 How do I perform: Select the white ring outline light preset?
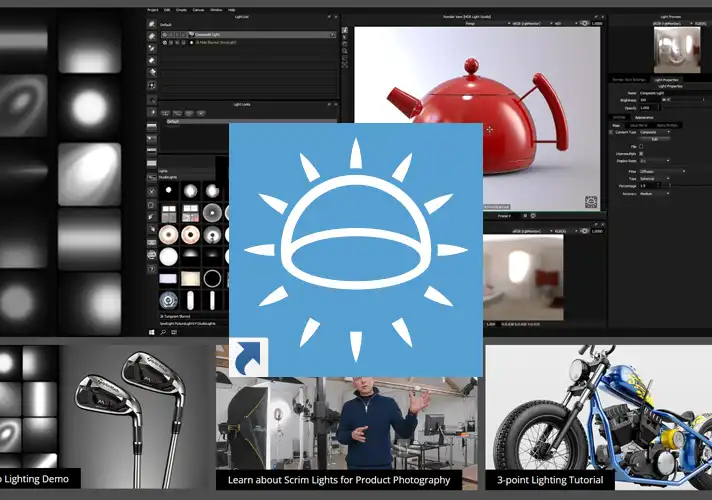(x=212, y=278)
